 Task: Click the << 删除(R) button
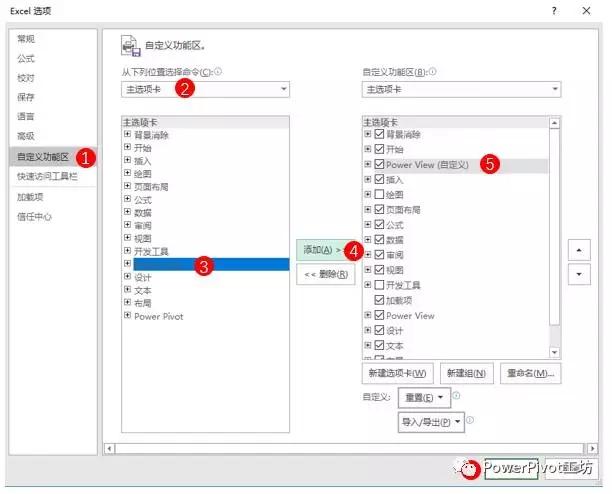[x=326, y=274]
